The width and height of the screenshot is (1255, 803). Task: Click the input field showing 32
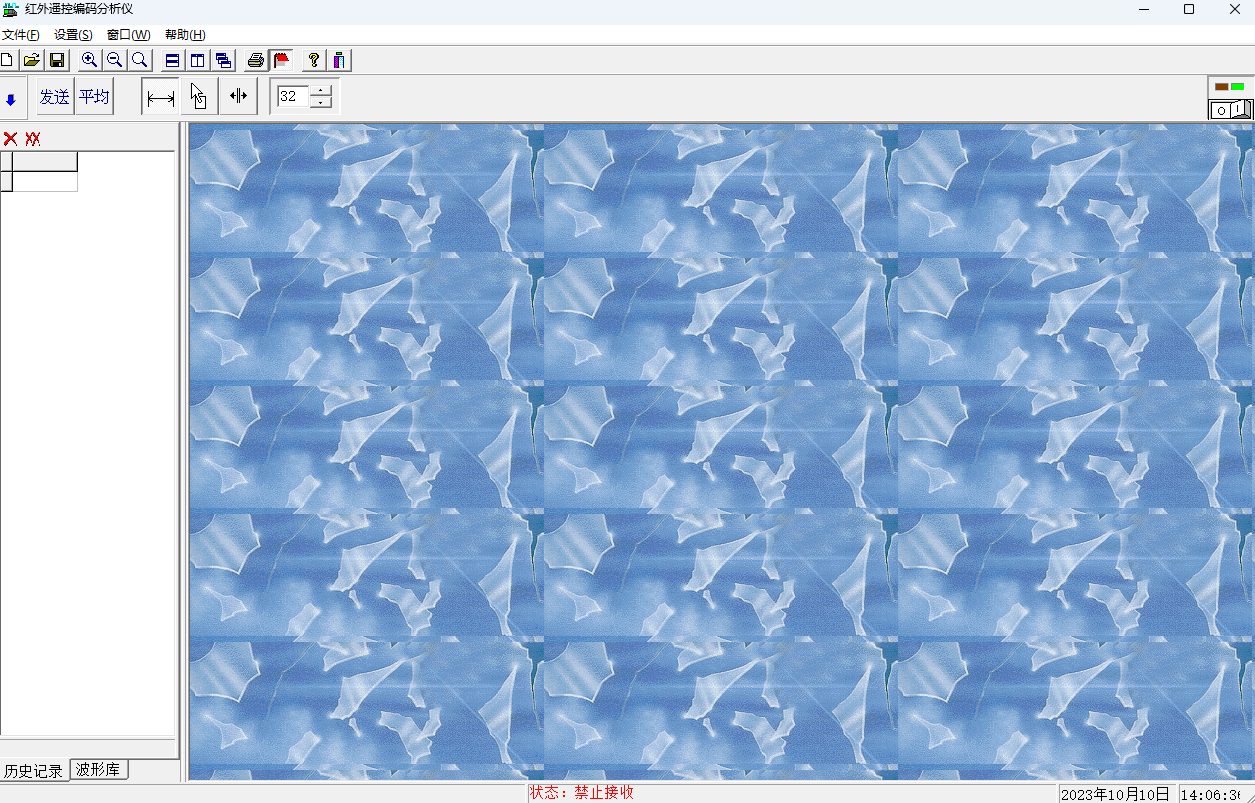click(x=294, y=97)
